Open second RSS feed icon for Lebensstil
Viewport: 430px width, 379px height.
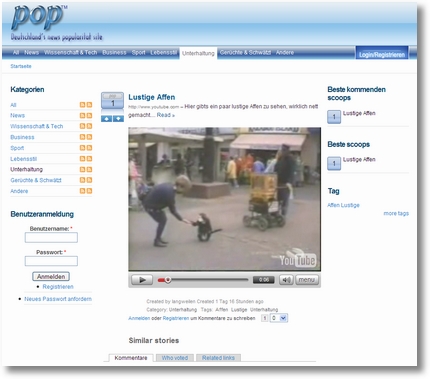[x=89, y=159]
